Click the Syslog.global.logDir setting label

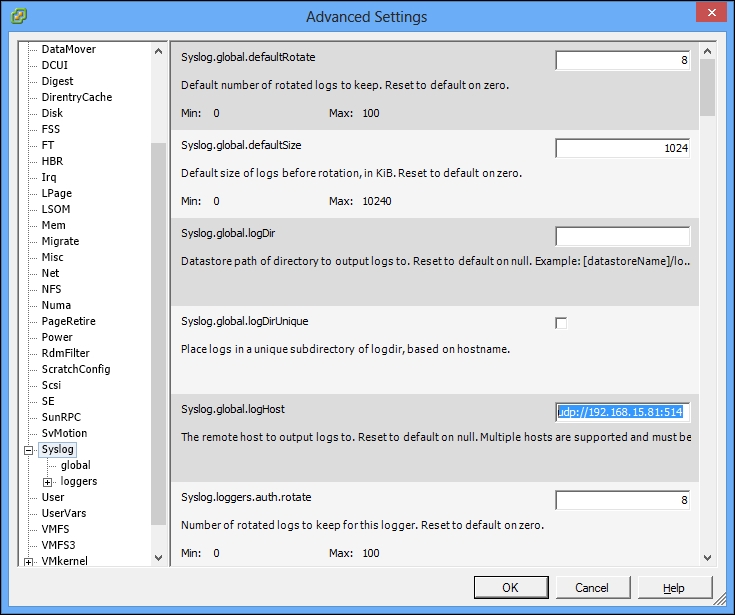coord(228,233)
